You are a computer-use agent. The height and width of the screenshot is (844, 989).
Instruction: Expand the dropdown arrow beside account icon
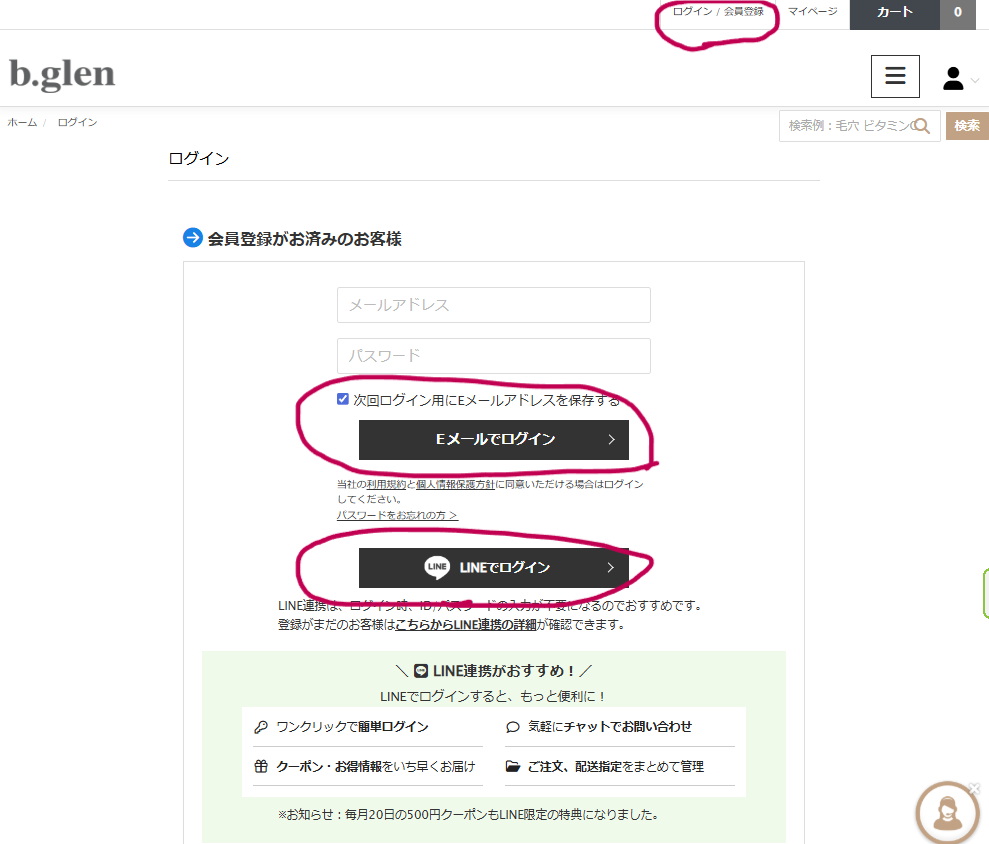click(975, 80)
